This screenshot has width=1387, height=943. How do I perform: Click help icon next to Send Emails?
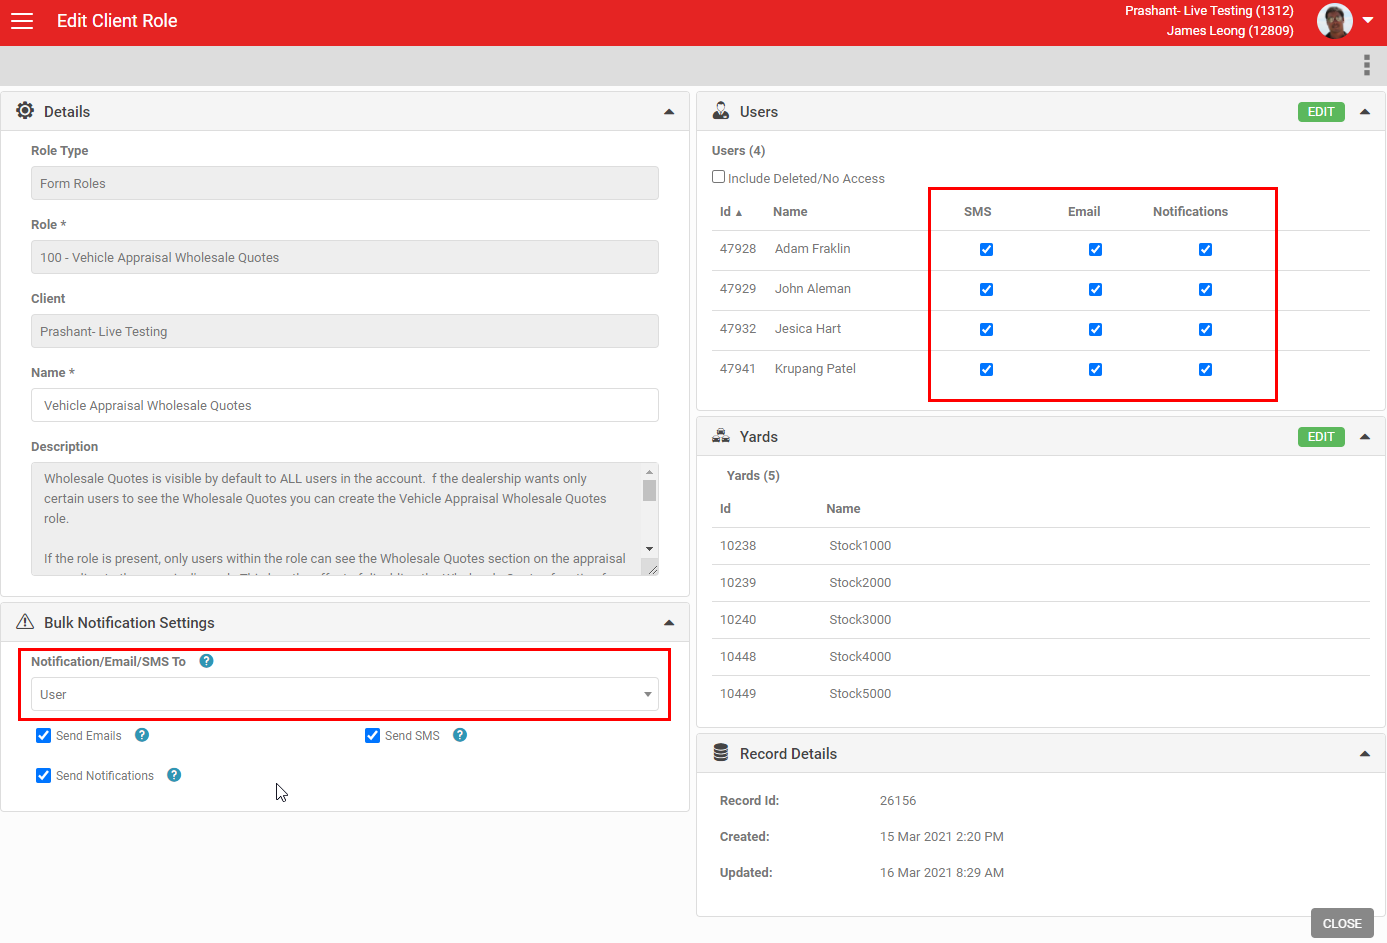pos(142,735)
